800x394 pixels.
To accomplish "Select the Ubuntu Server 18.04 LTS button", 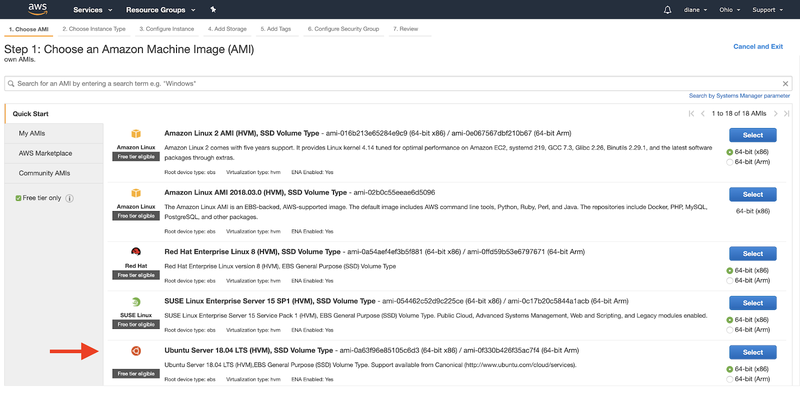I will [753, 352].
